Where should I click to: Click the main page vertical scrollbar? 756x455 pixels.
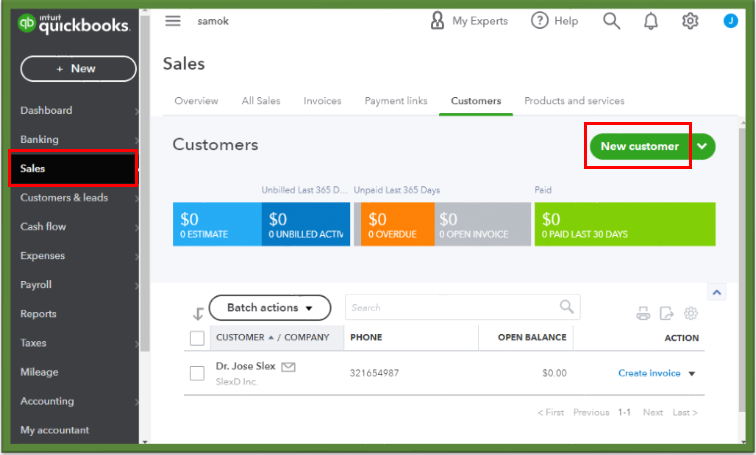[x=742, y=270]
